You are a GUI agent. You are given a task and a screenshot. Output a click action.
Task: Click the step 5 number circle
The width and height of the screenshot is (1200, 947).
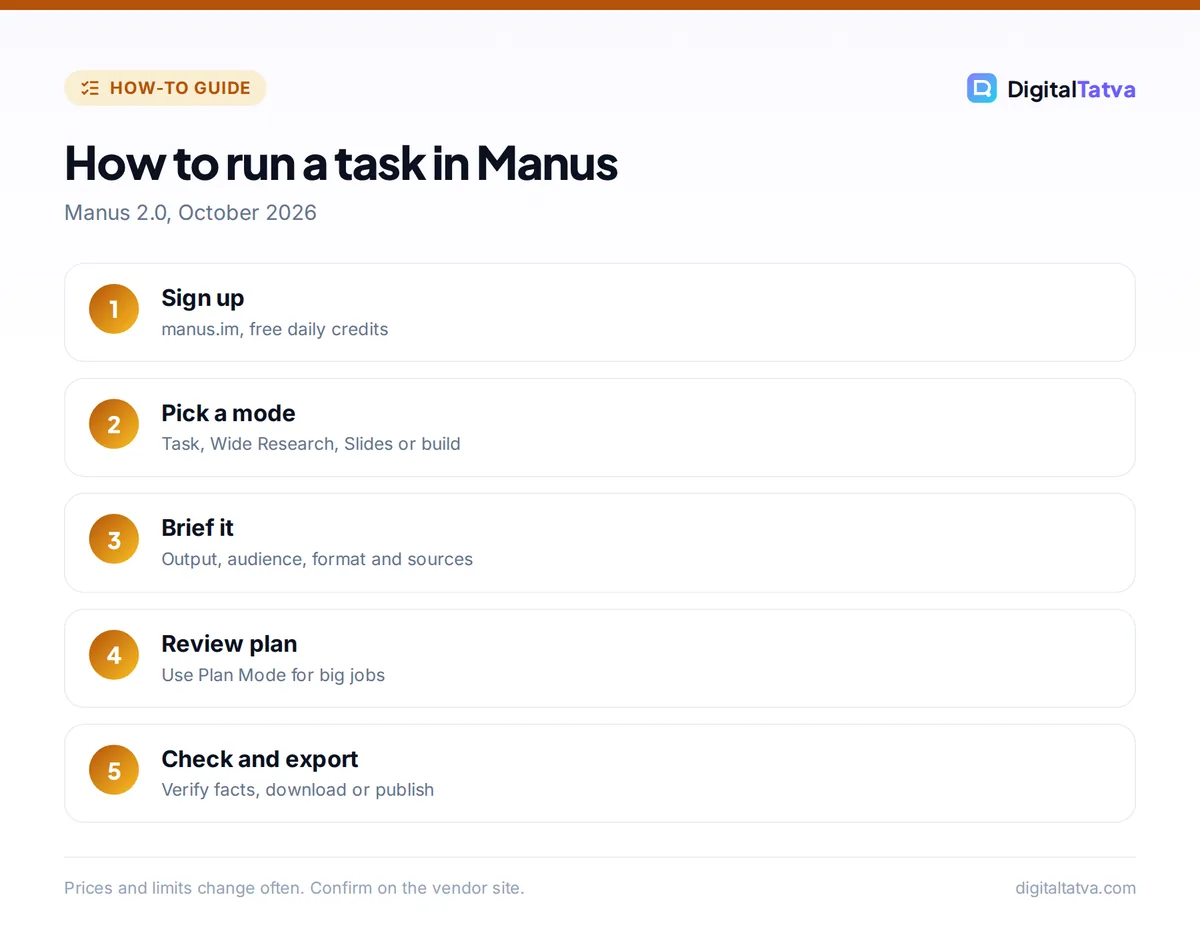[x=114, y=770]
